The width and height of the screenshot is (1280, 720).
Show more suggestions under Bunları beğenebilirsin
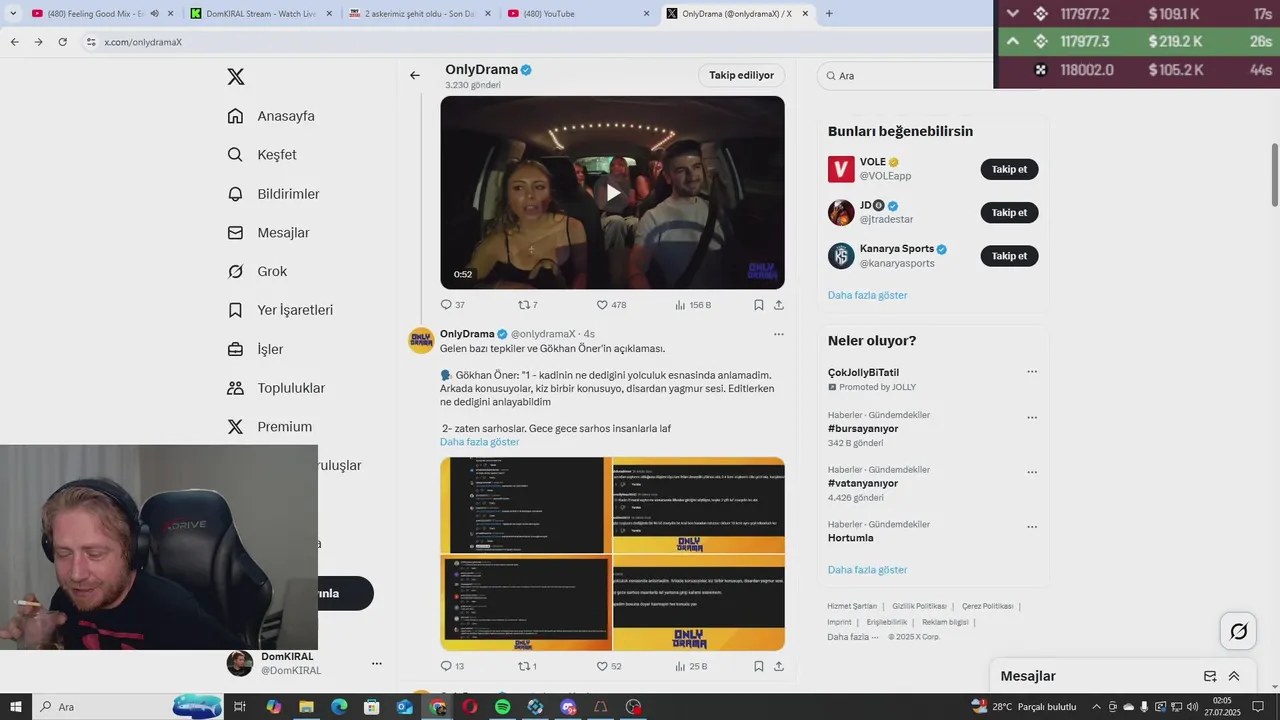867,295
